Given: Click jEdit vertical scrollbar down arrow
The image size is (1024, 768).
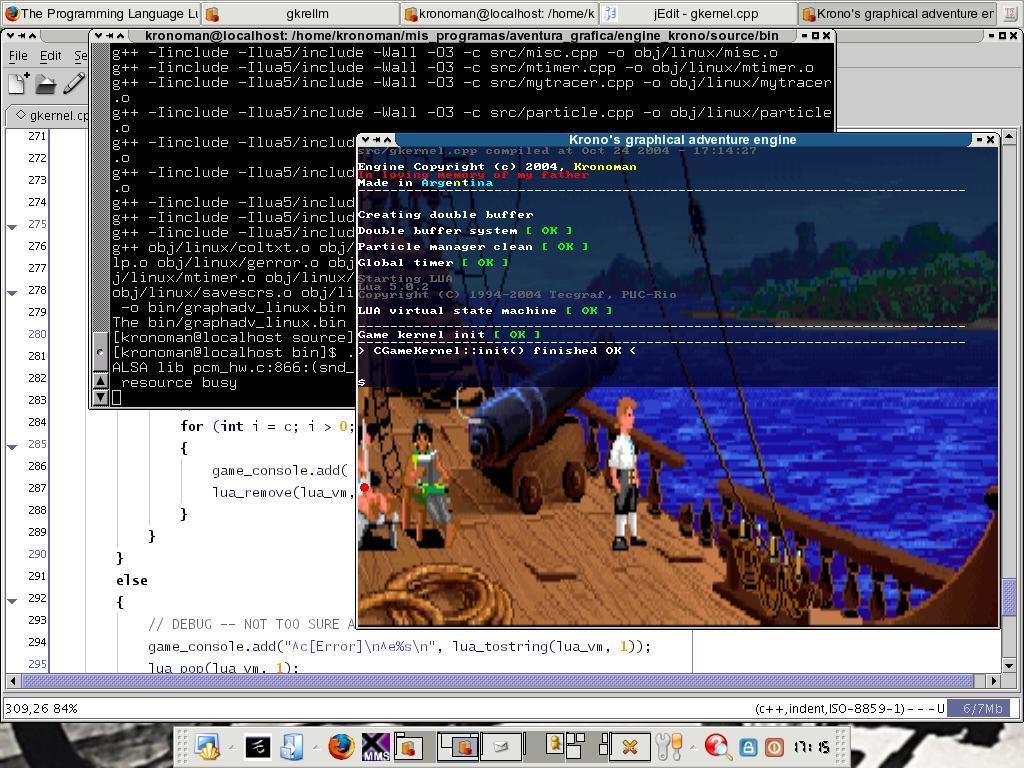Looking at the screenshot, I should coord(1010,665).
